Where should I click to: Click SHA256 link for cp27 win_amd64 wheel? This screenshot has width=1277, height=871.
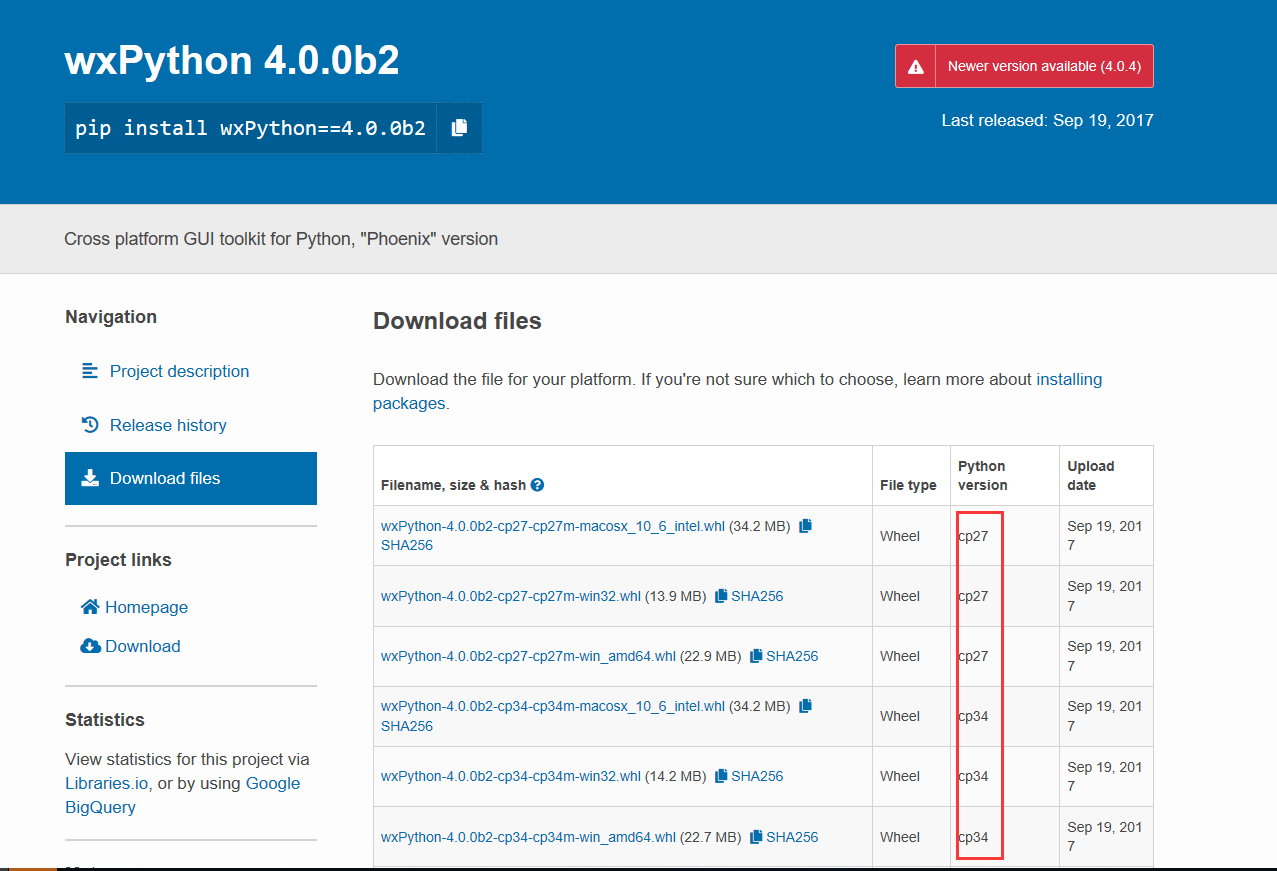point(792,656)
